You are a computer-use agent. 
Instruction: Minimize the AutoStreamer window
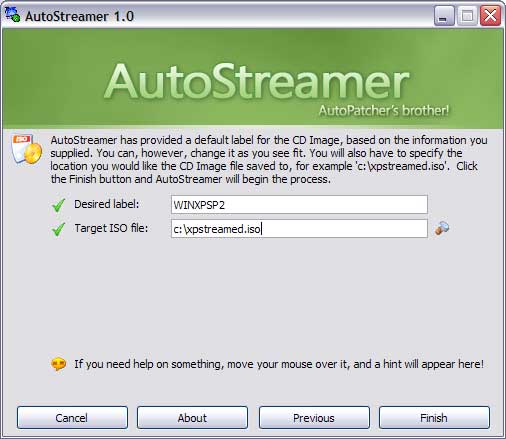444,16
